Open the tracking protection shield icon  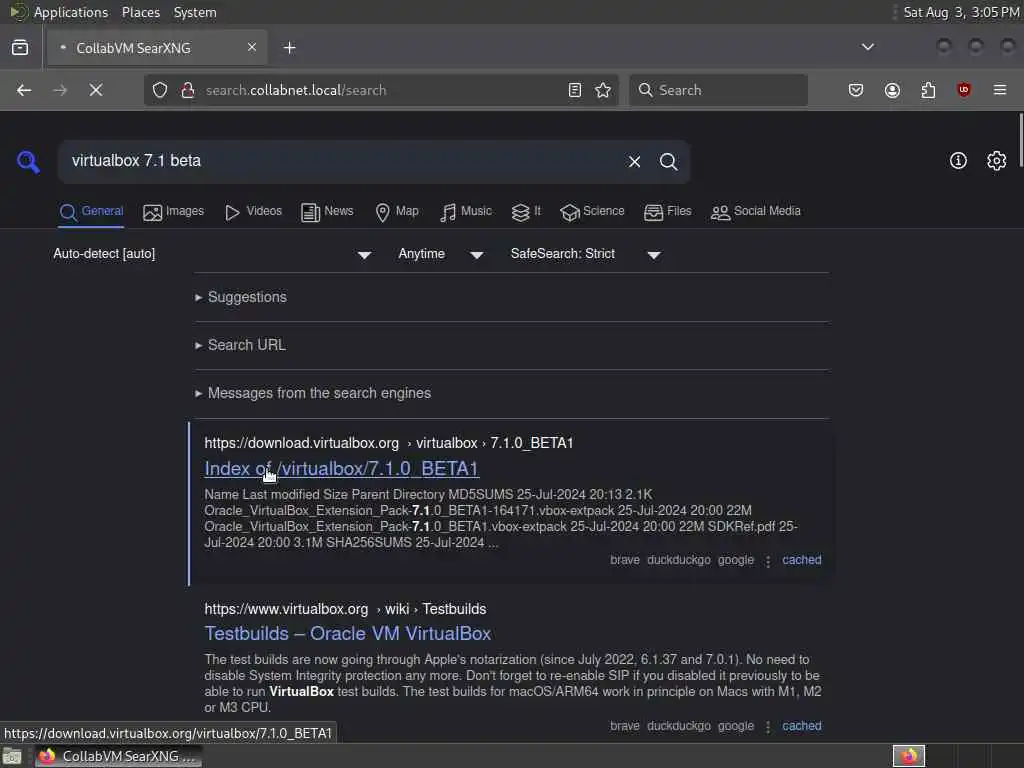(x=160, y=90)
